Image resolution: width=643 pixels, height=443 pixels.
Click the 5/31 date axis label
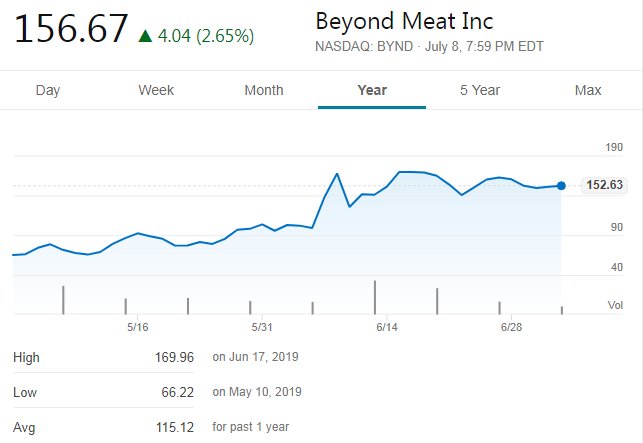[262, 327]
